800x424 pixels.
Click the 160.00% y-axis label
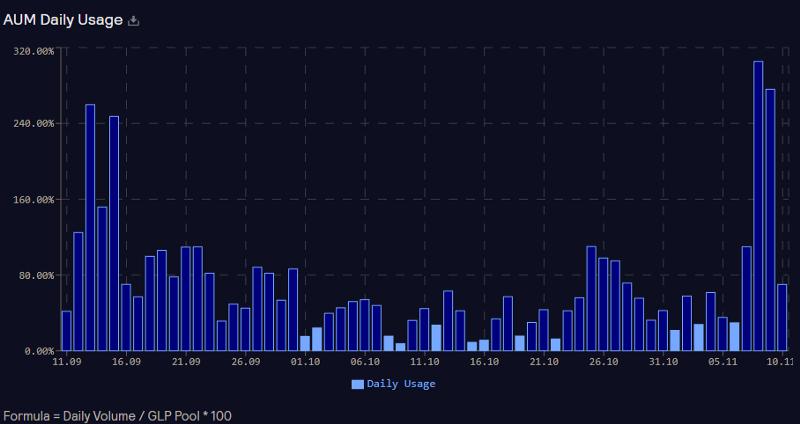pos(33,199)
